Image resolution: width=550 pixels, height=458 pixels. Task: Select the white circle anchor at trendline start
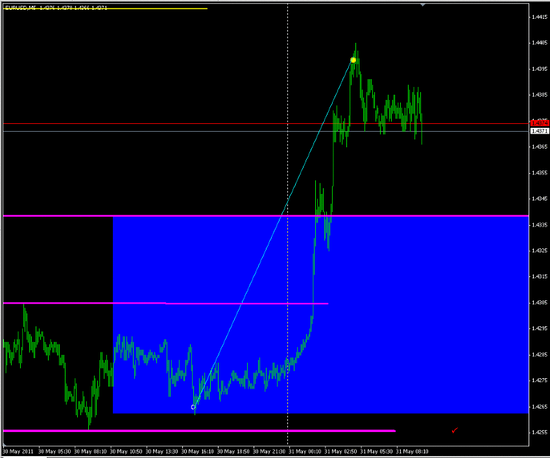[x=193, y=407]
